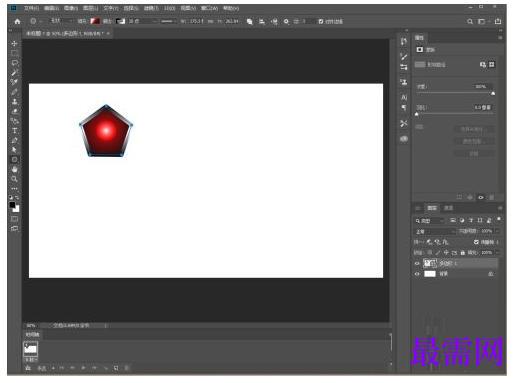Open path alignment options
This screenshot has height=383, width=522.
262,22
